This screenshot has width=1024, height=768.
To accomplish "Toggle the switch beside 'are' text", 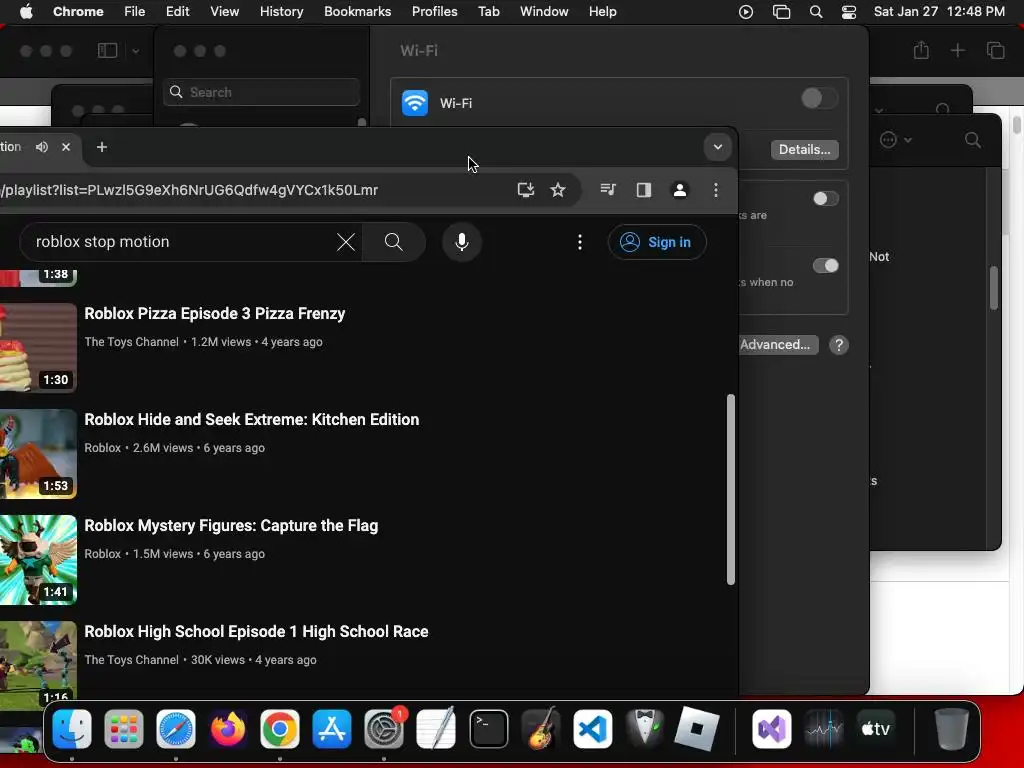I will (x=825, y=199).
